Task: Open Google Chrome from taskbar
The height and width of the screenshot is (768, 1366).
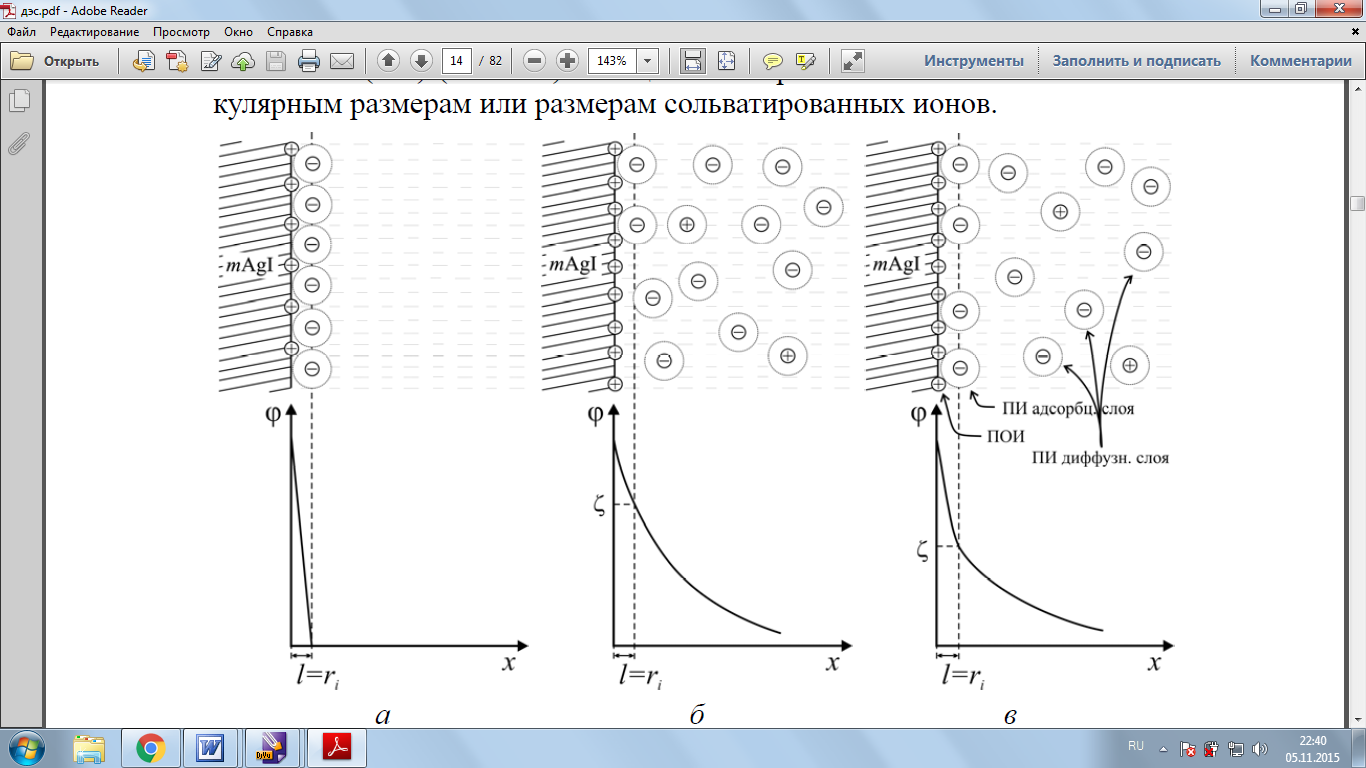Action: [151, 747]
